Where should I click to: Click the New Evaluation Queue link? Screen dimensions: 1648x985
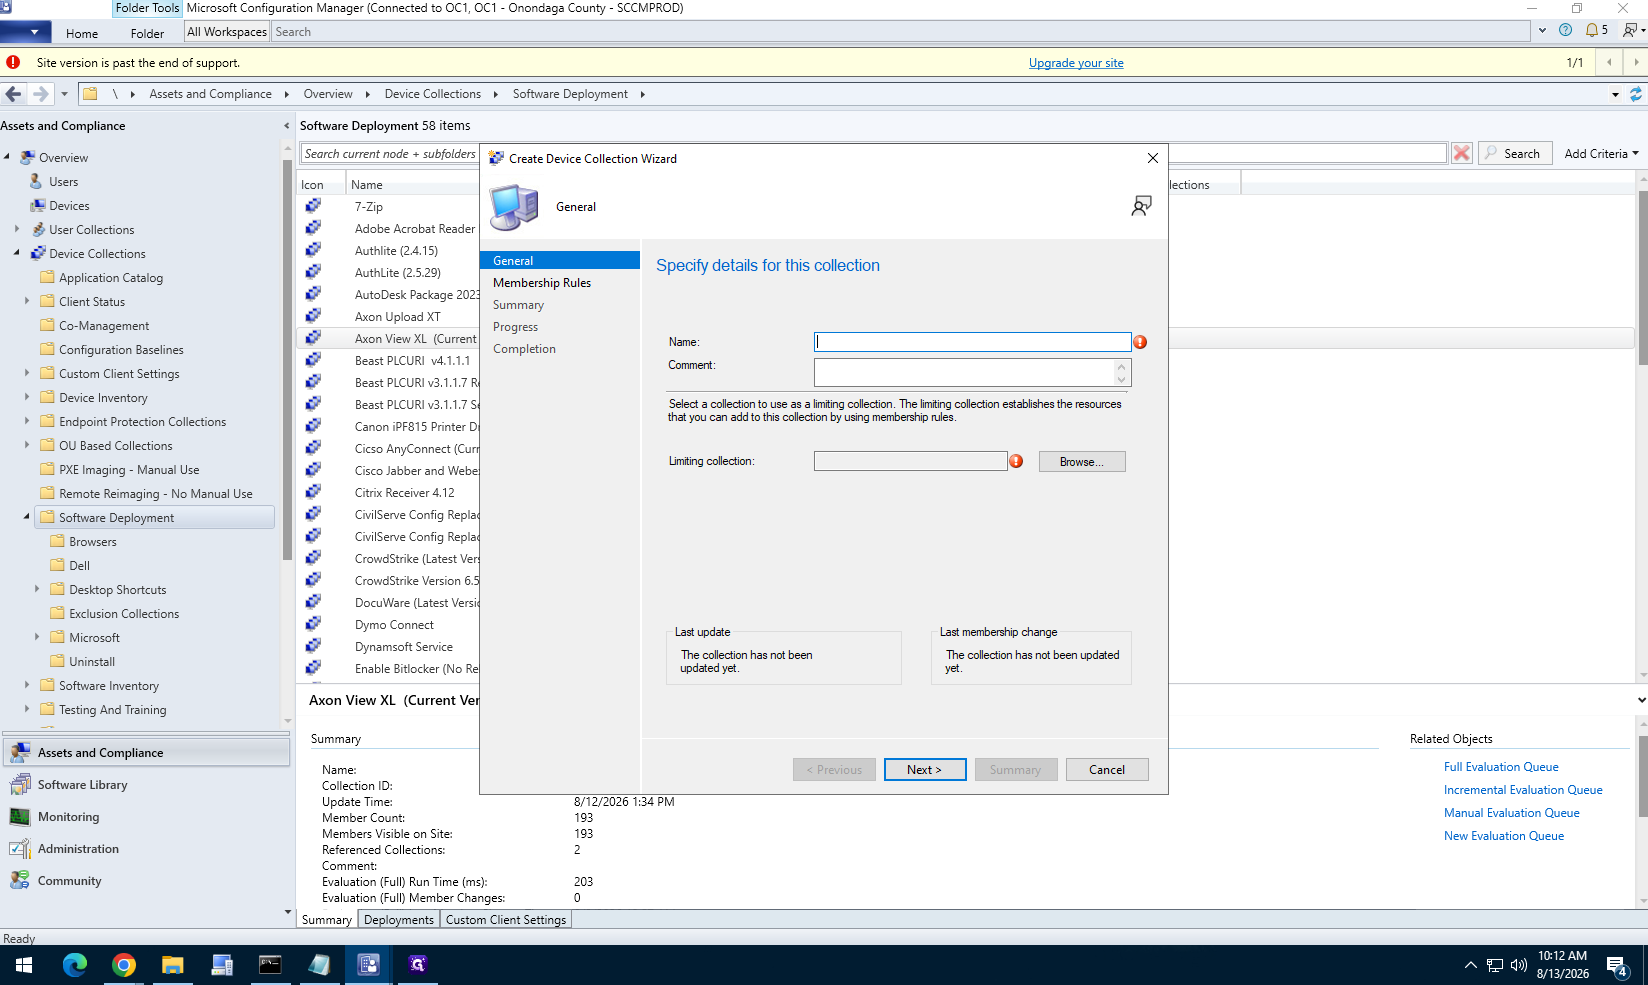(1504, 835)
